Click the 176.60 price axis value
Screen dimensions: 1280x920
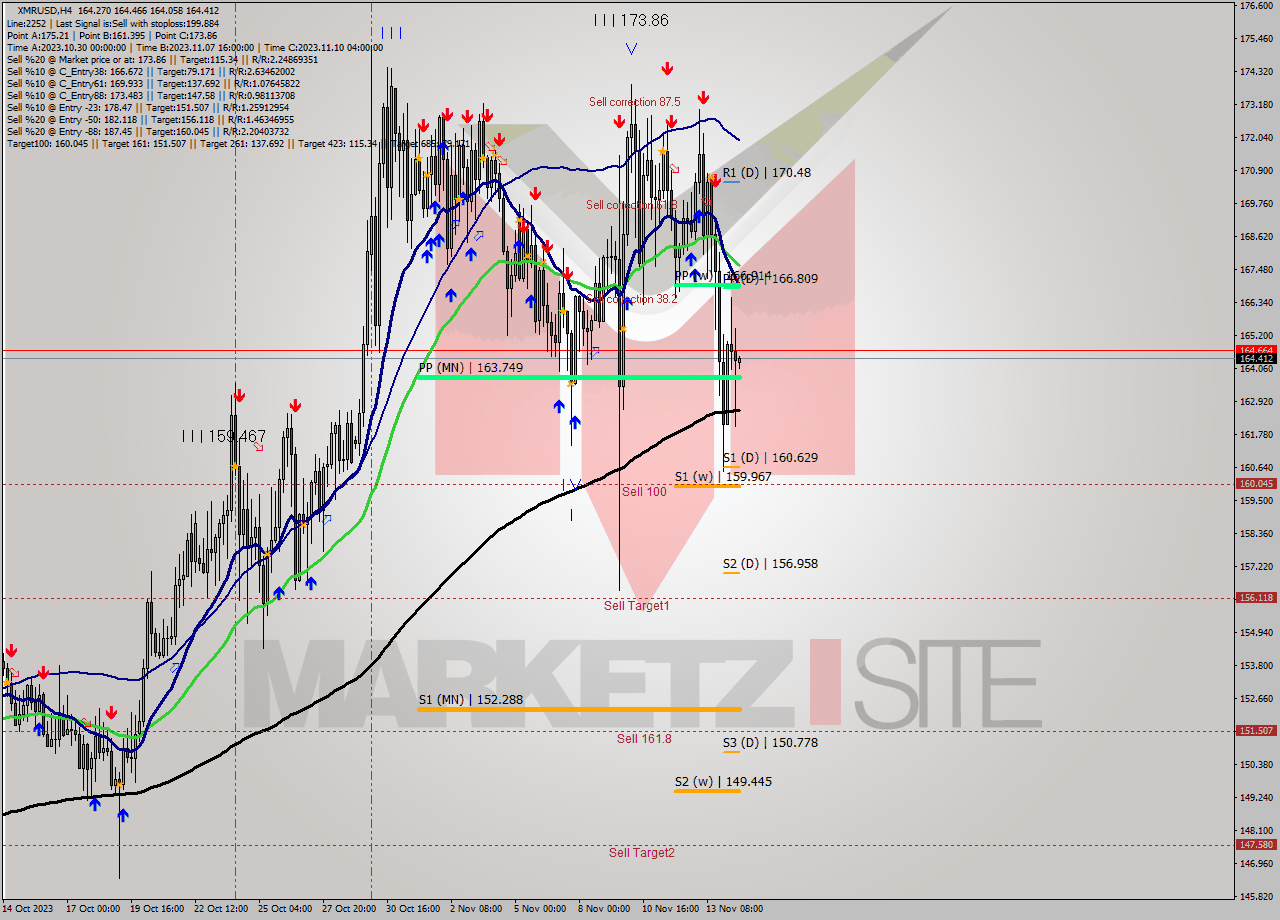pyautogui.click(x=1256, y=6)
